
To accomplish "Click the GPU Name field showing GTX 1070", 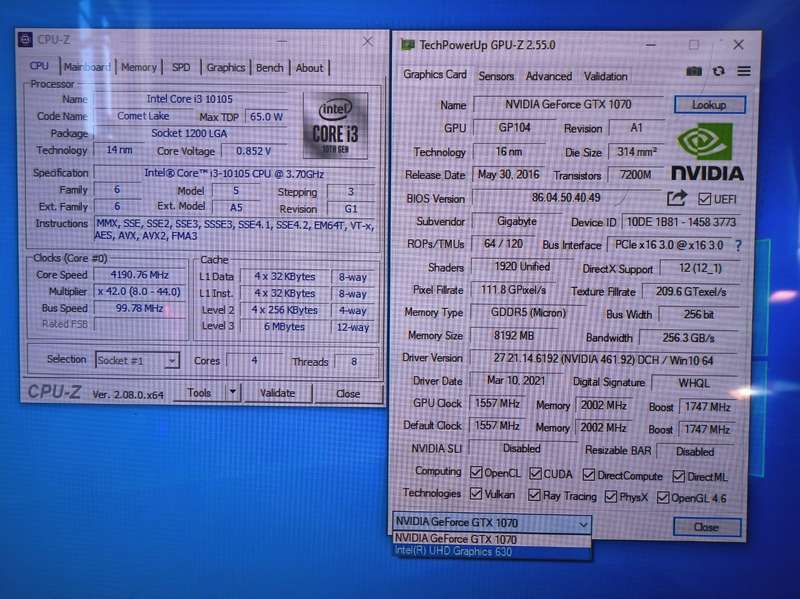I will [x=568, y=105].
